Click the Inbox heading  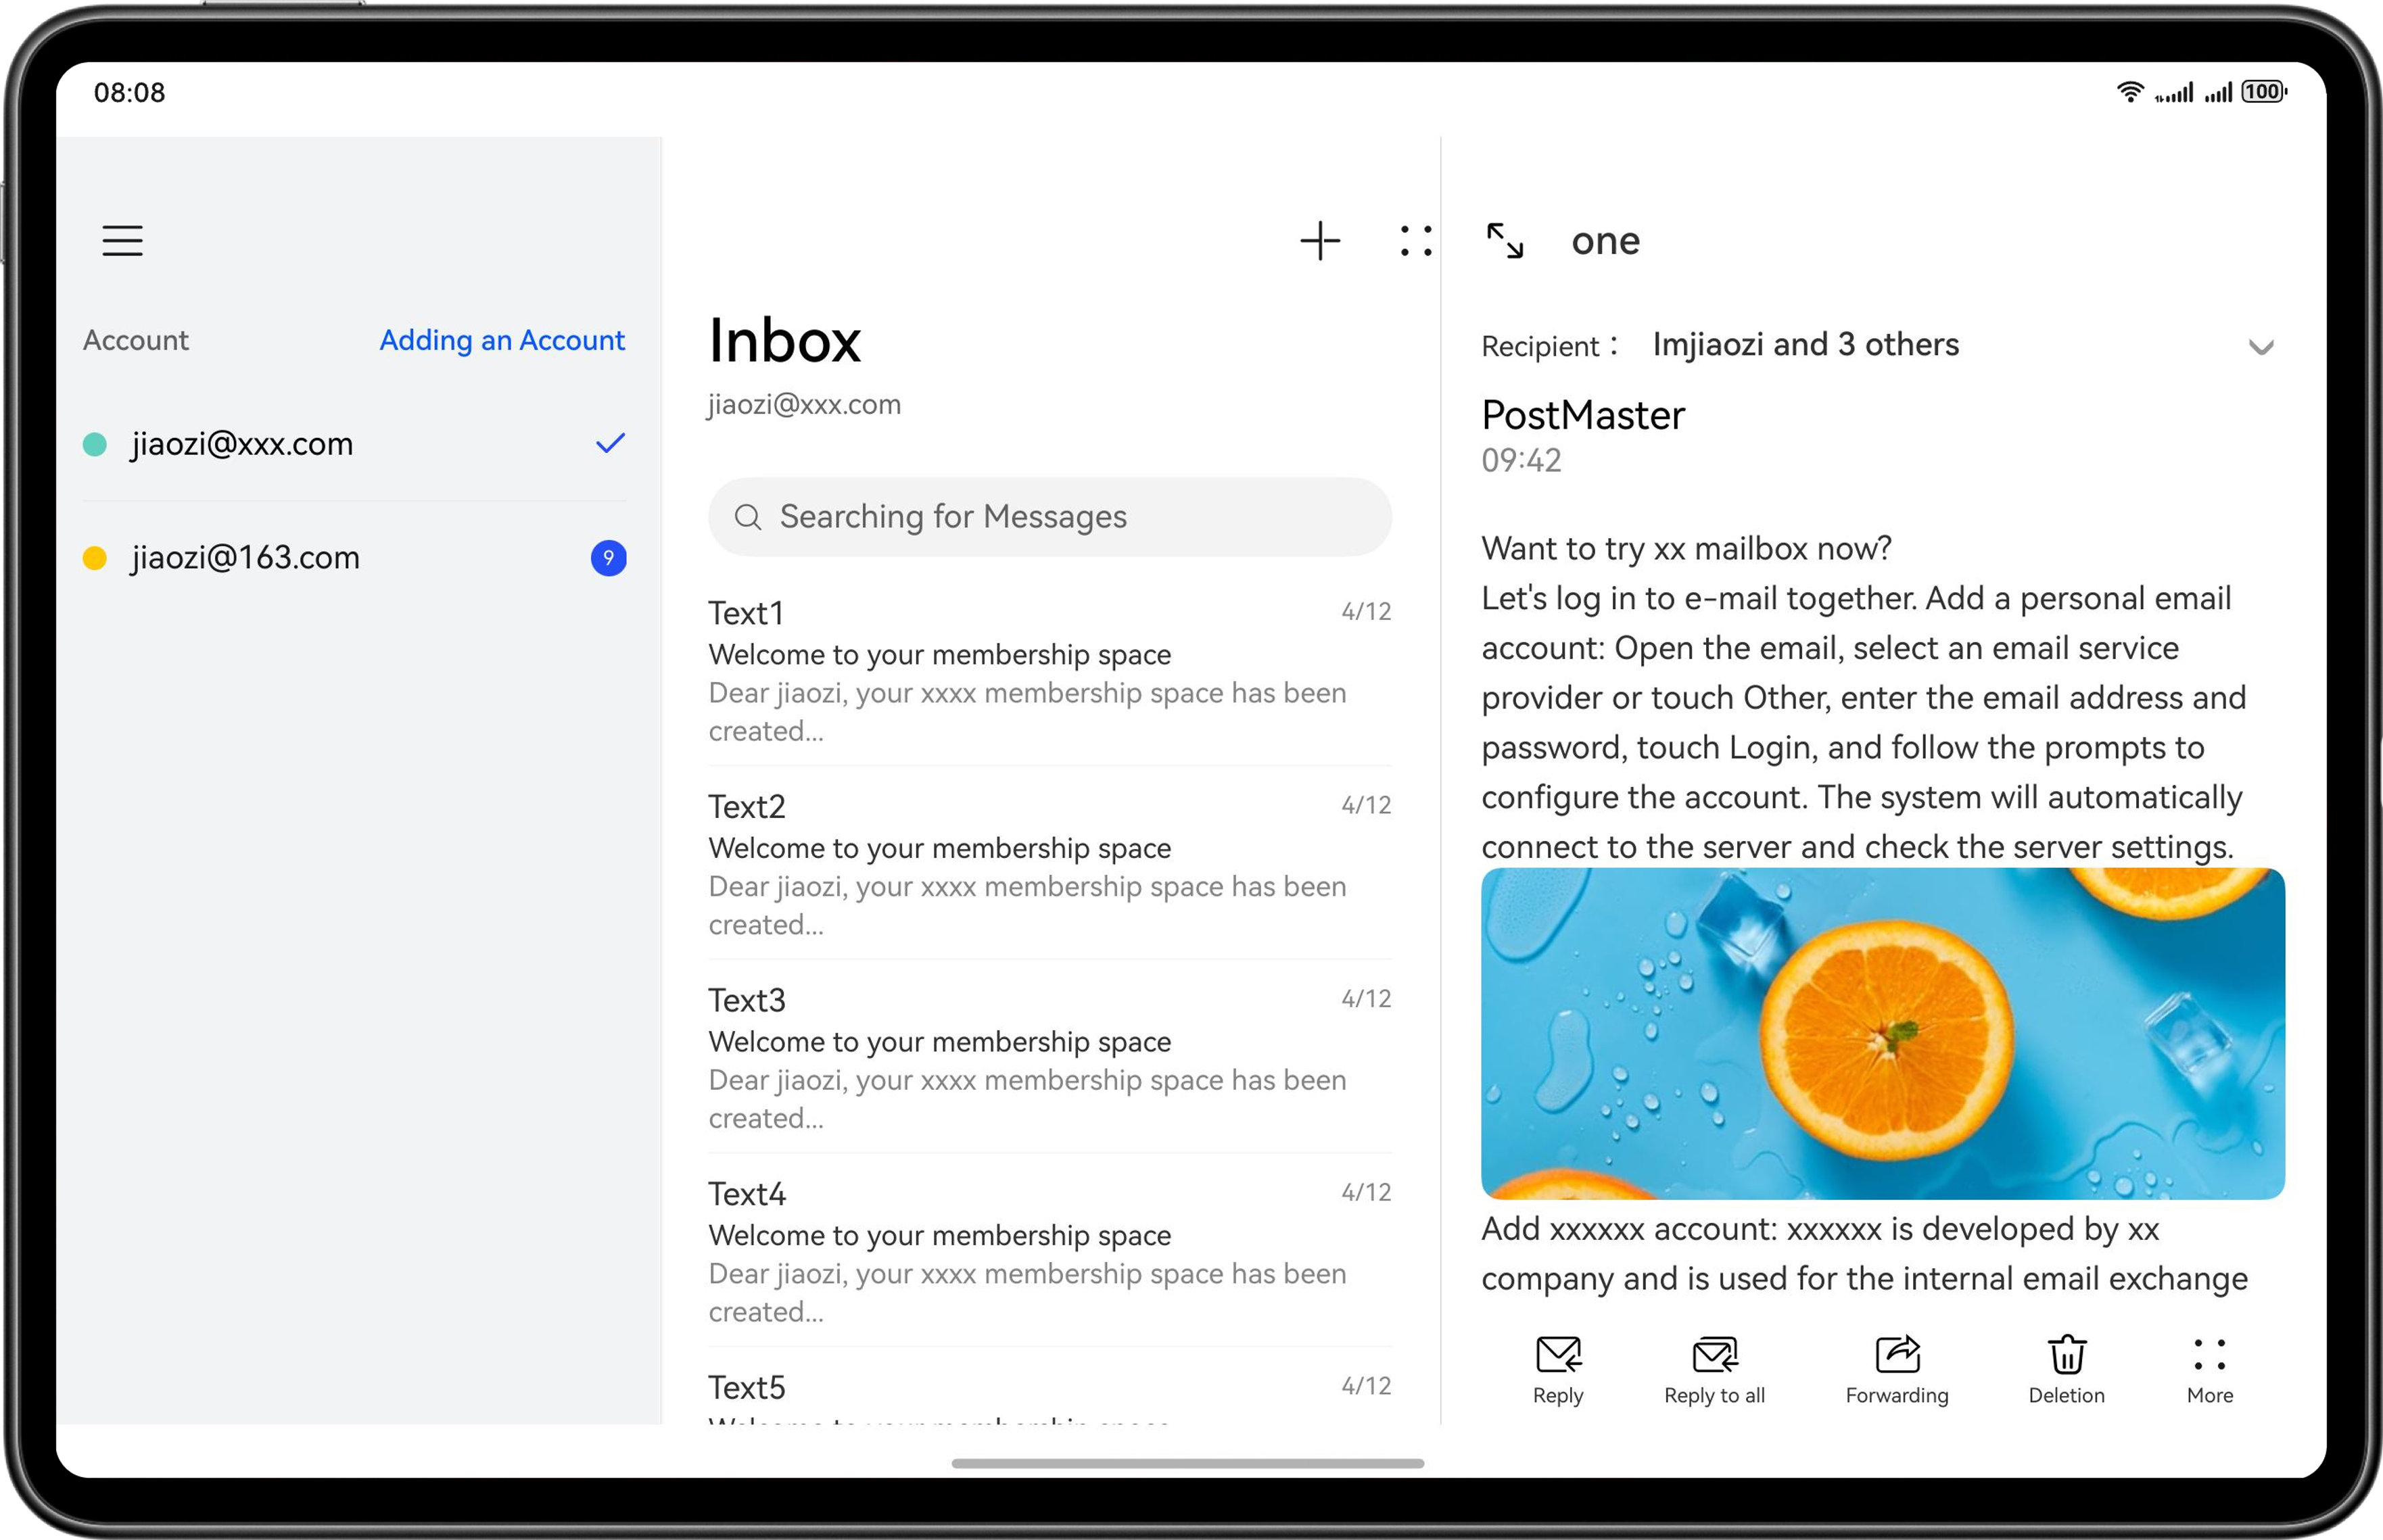pos(785,341)
